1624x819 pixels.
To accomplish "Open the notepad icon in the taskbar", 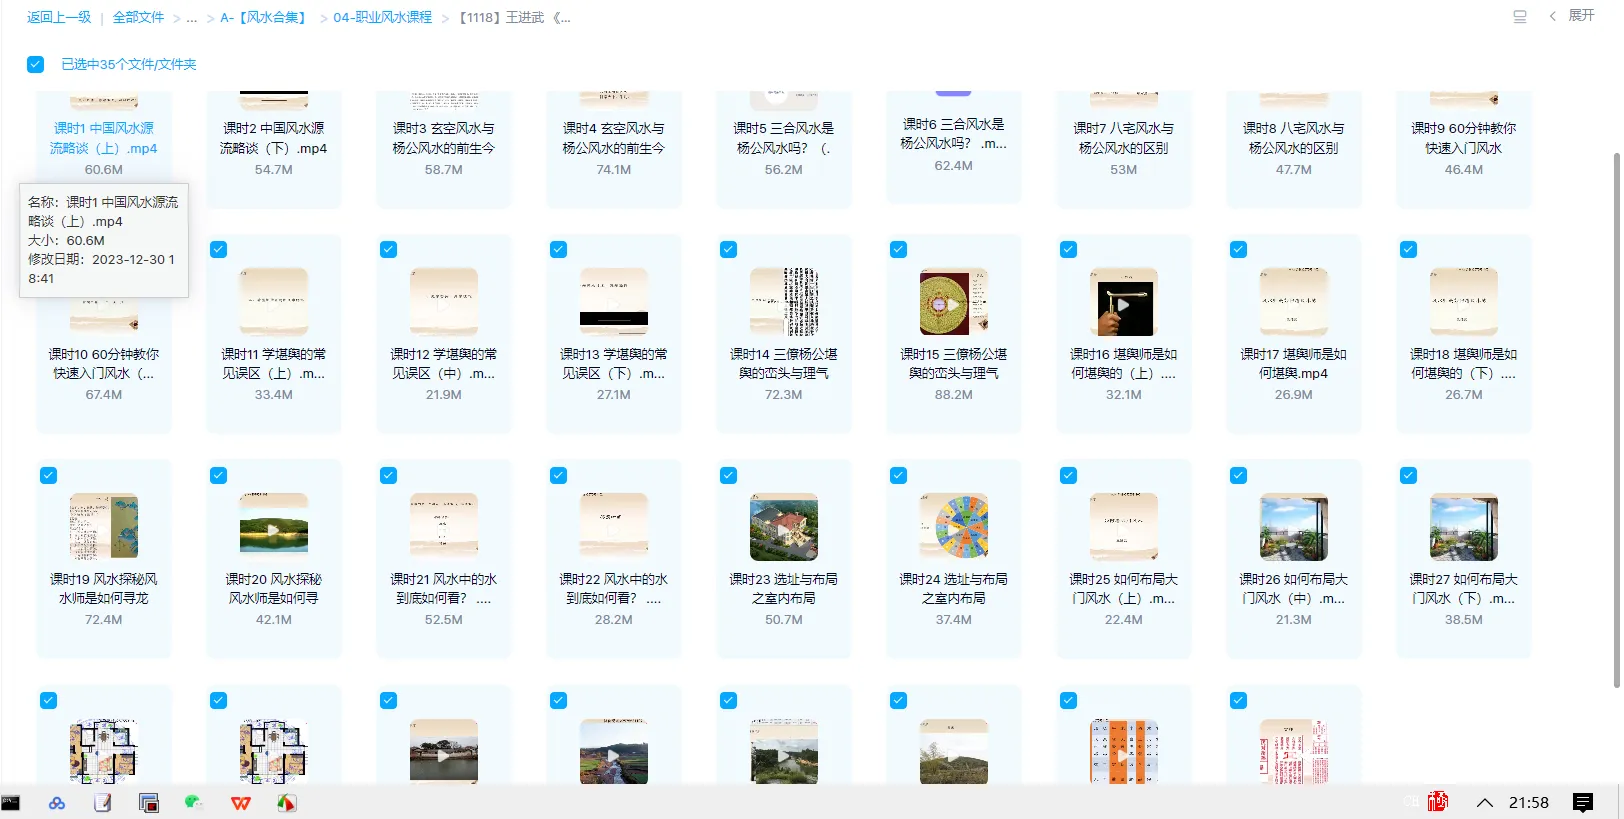I will pos(102,802).
